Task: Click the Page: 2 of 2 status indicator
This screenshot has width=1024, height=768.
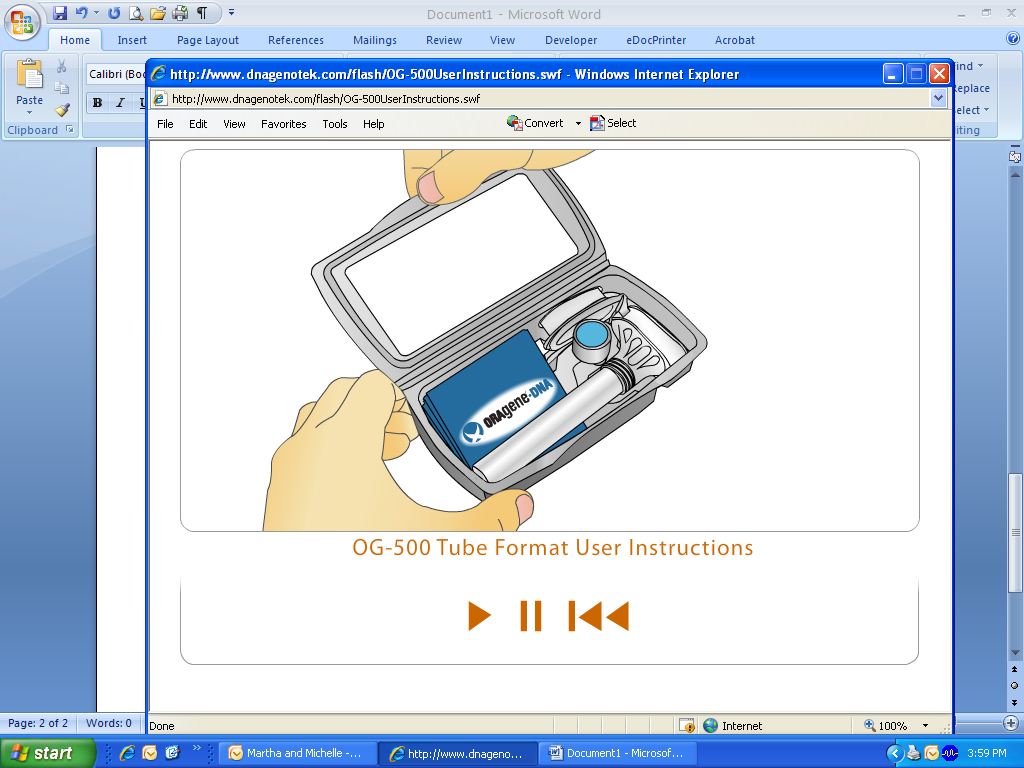Action: (x=38, y=723)
